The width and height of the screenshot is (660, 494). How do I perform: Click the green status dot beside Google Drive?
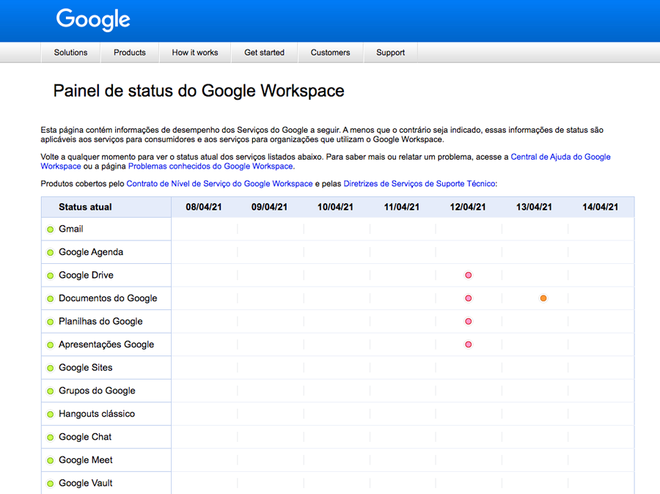tap(51, 276)
